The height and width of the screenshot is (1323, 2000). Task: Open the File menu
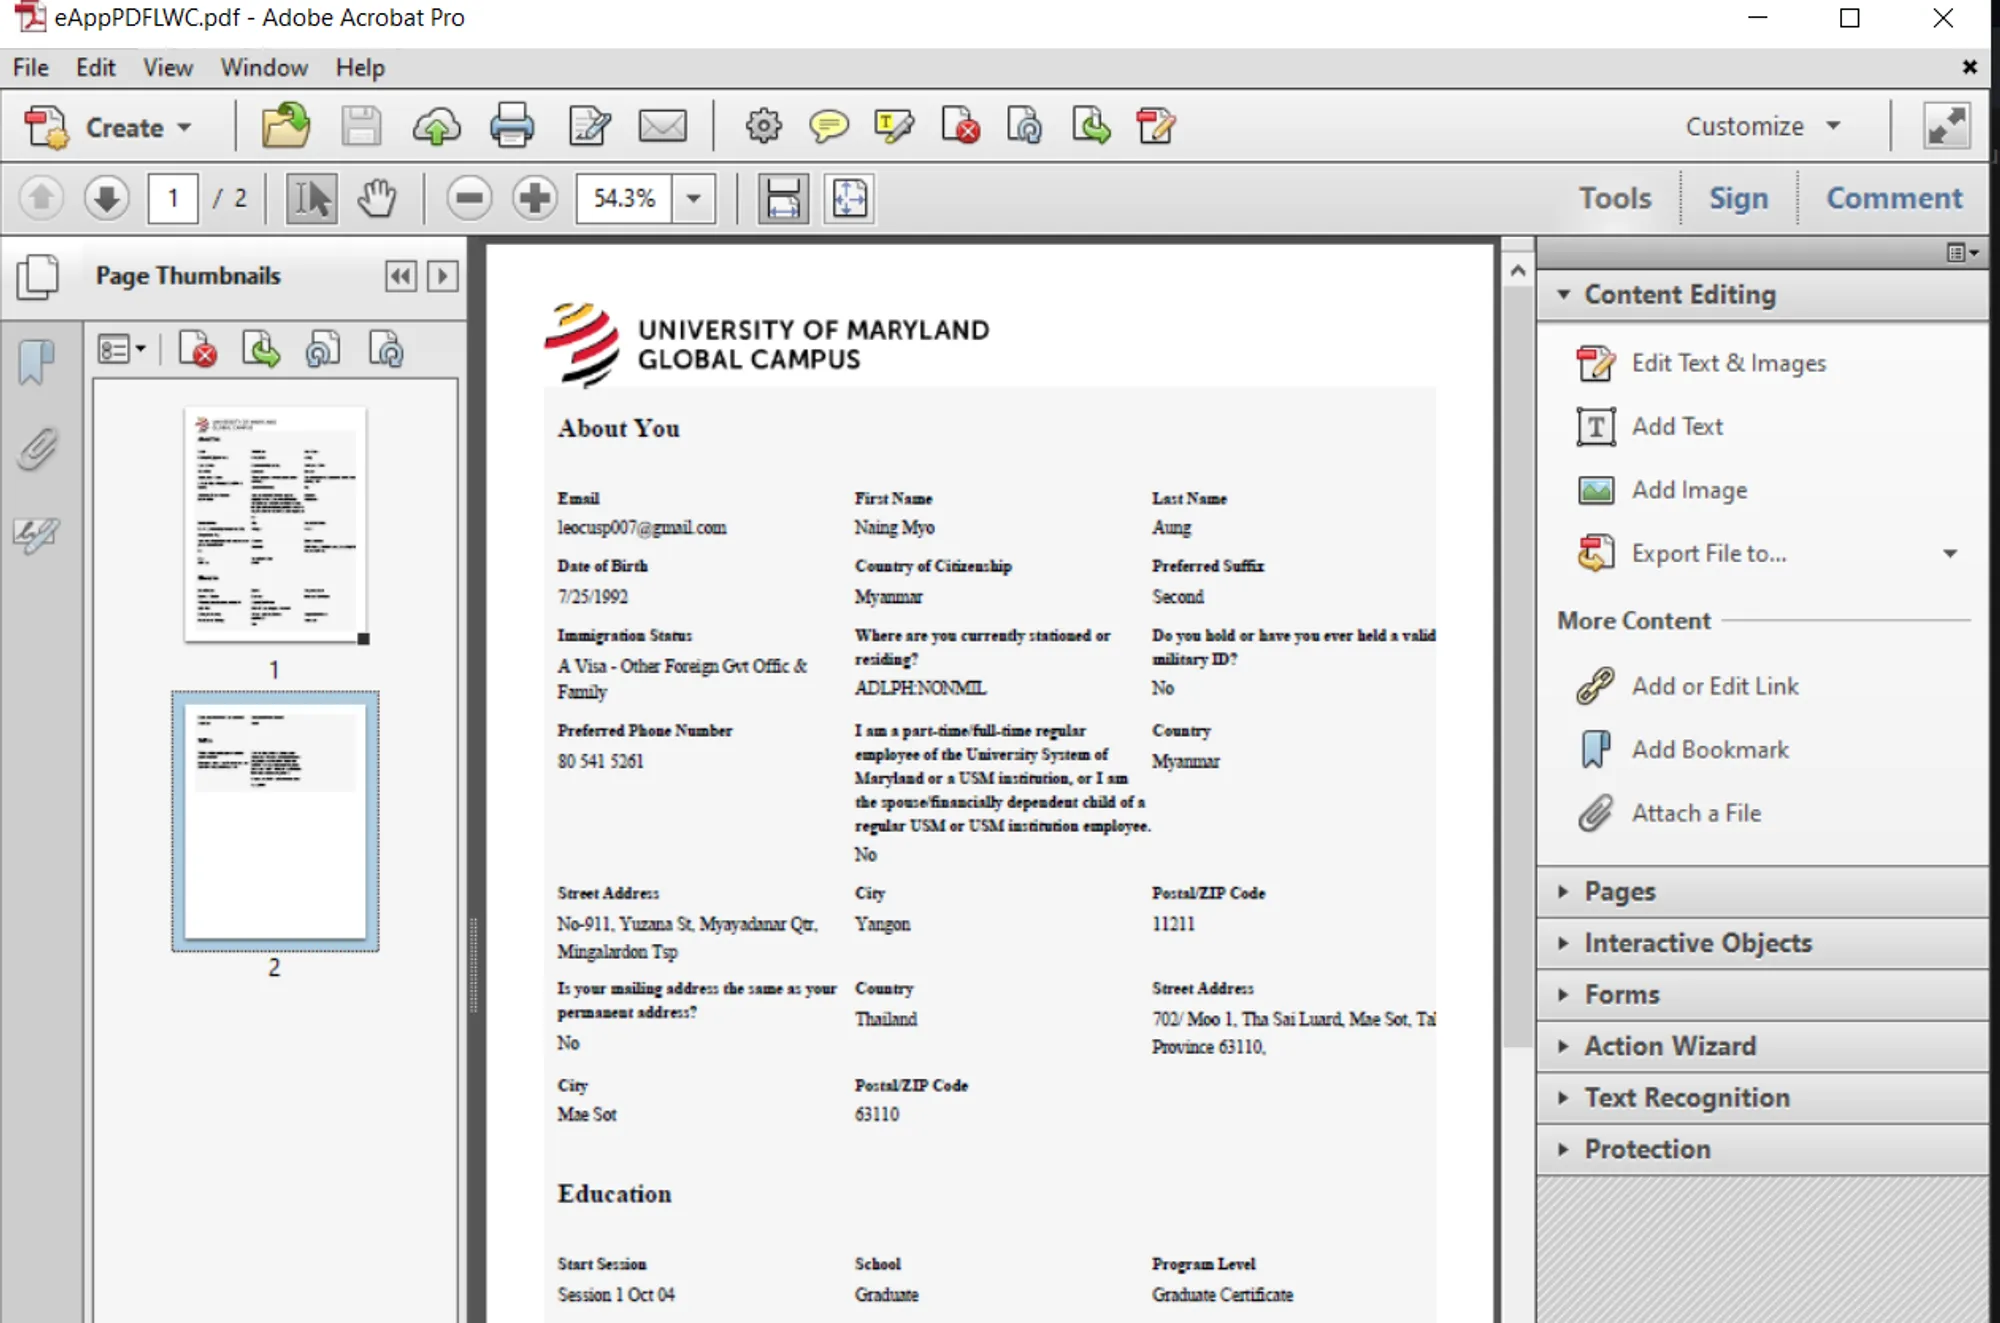coord(30,67)
